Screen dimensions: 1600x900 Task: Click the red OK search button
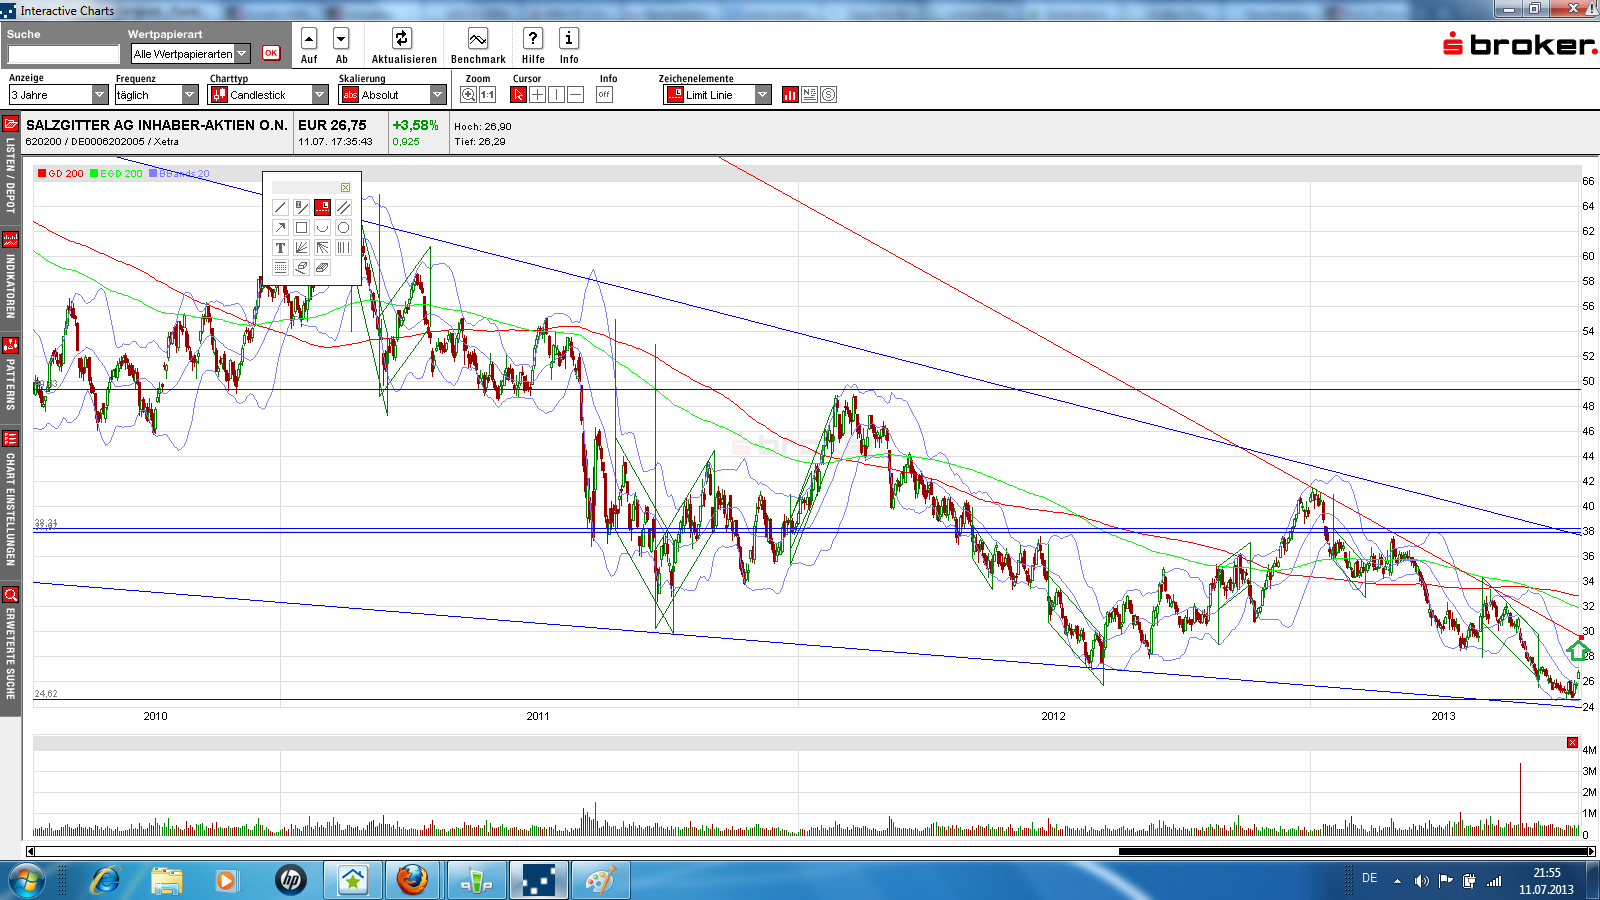[271, 53]
